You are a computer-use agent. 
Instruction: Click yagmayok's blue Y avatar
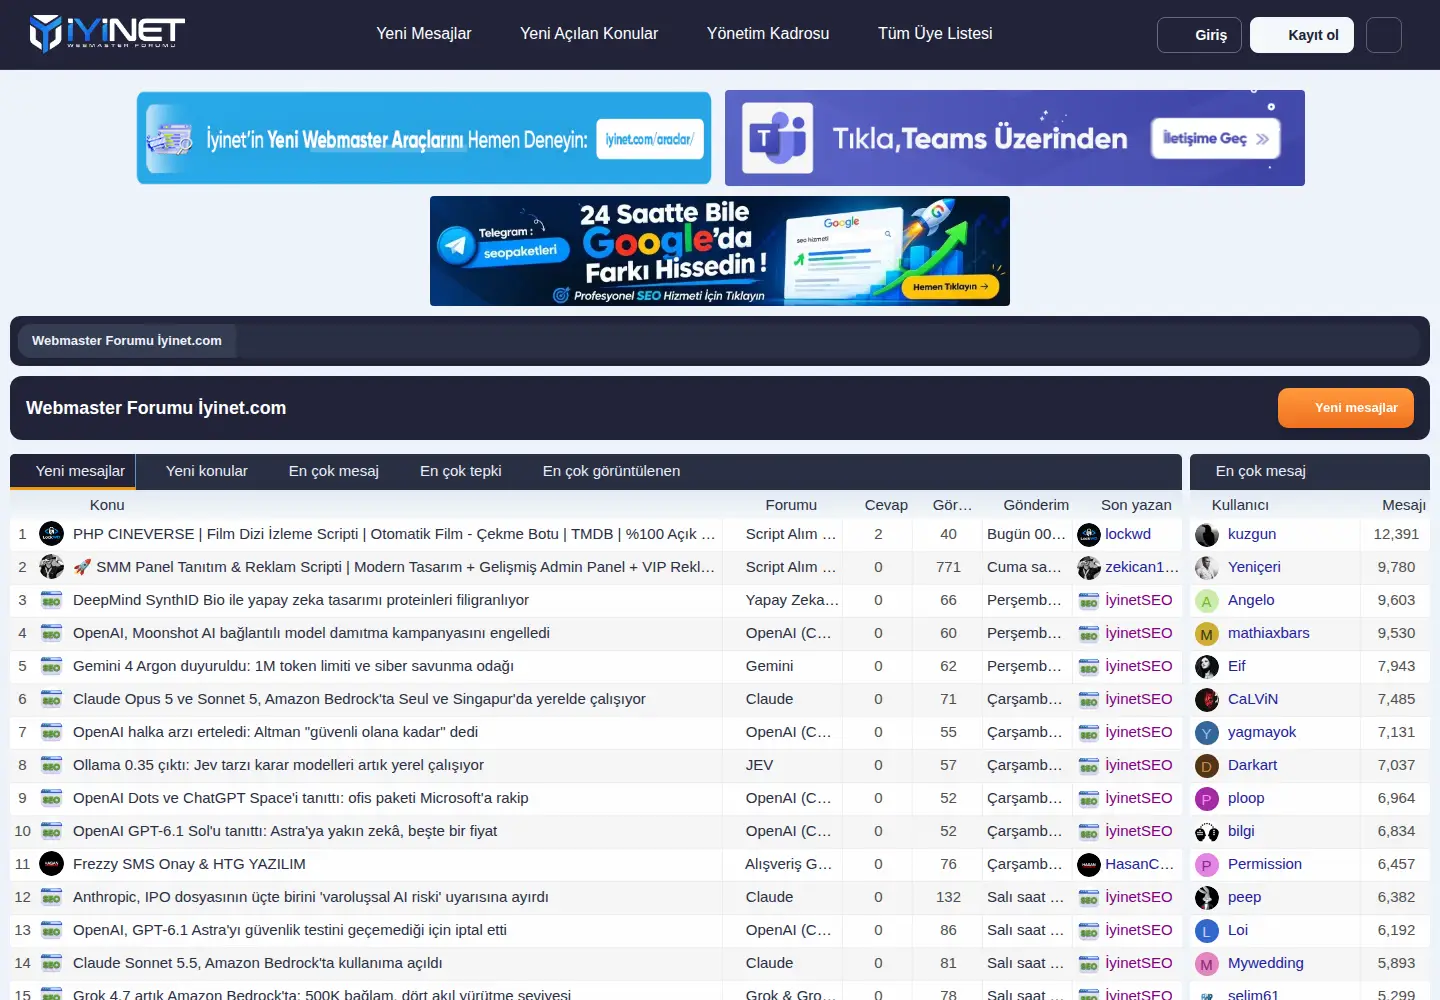tap(1207, 733)
